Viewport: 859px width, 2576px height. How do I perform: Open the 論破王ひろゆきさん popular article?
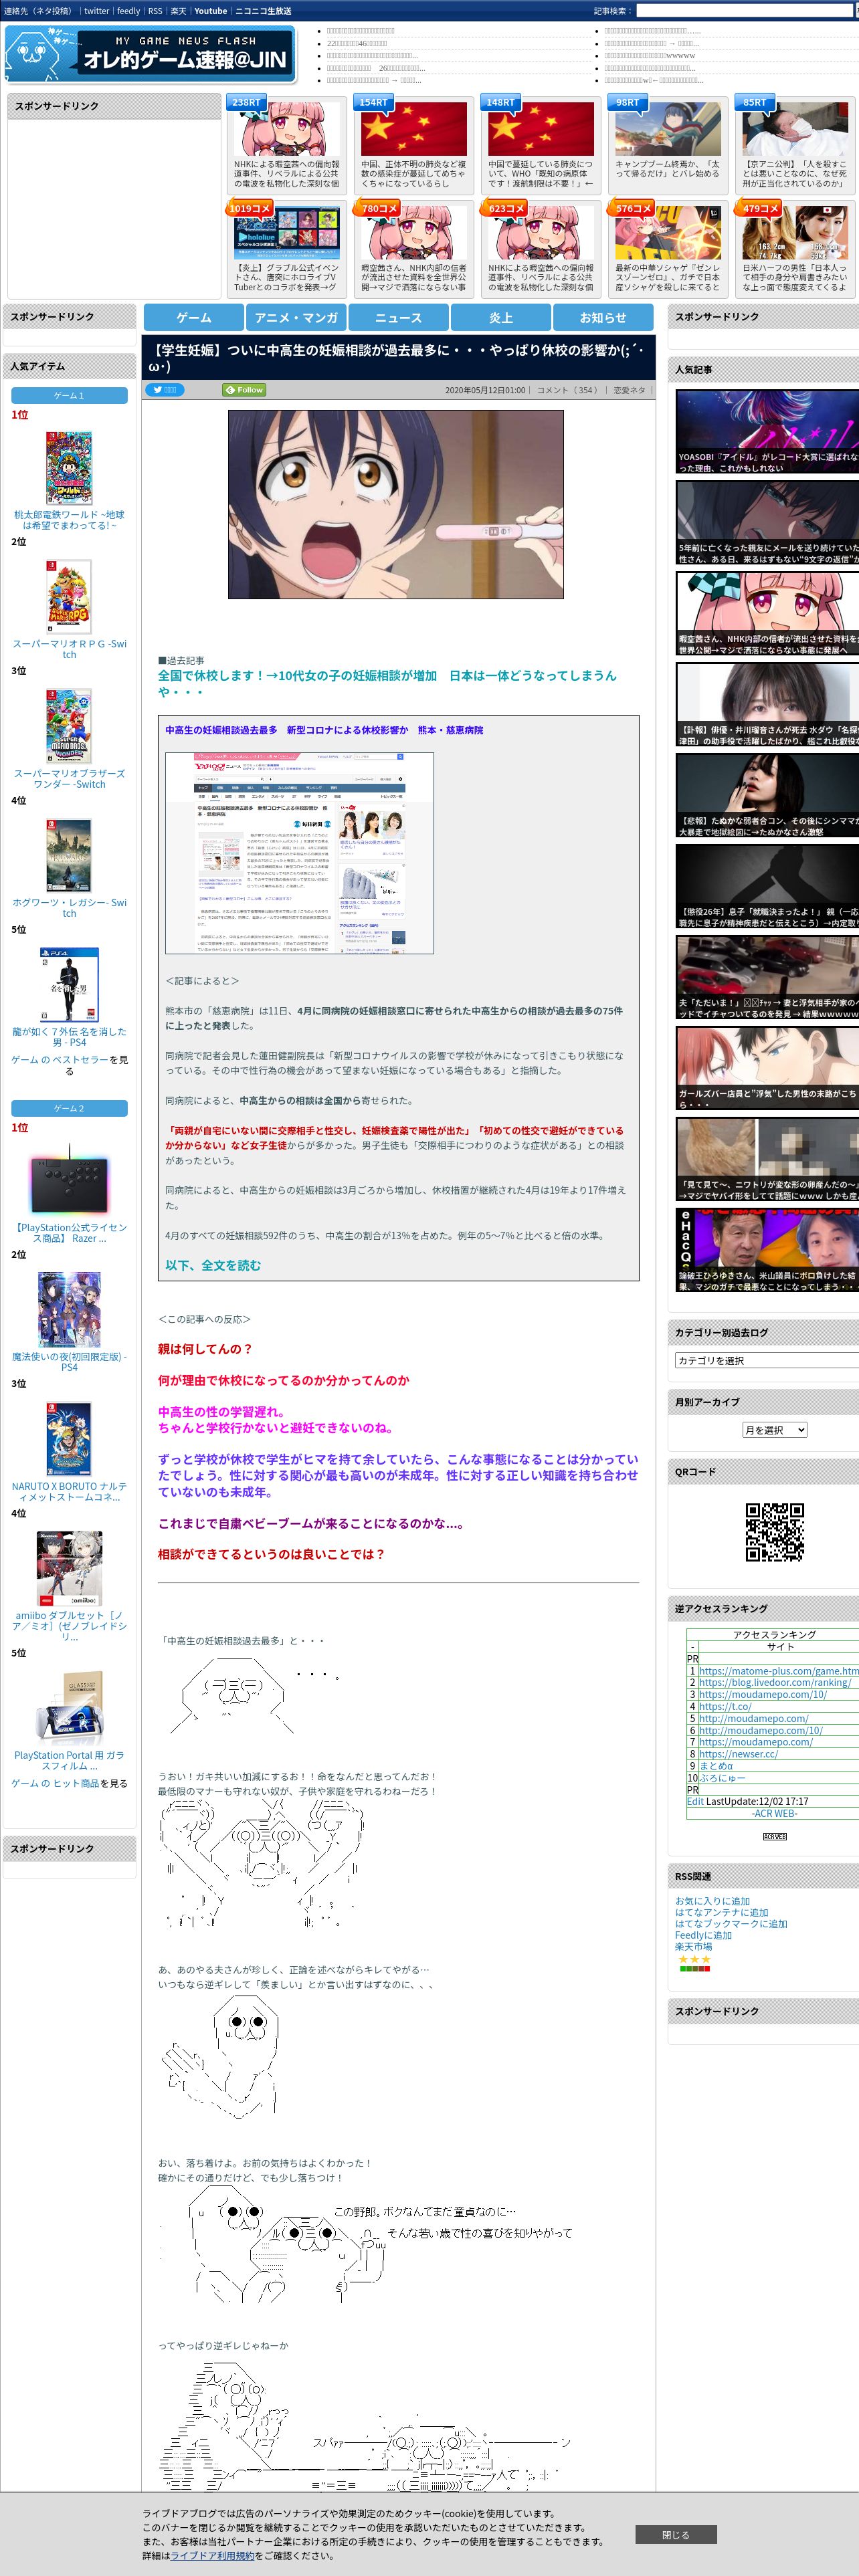pyautogui.click(x=767, y=1250)
